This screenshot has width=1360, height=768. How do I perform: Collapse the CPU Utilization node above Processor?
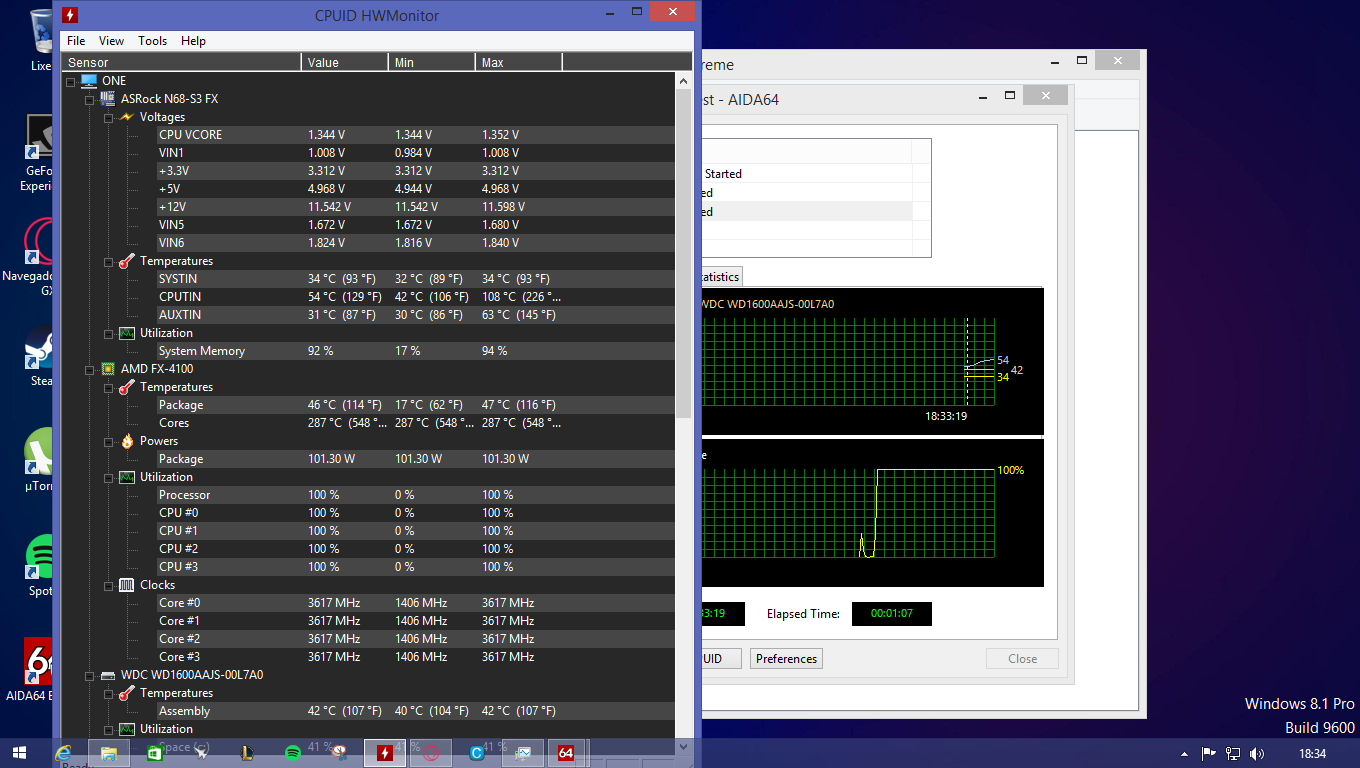[x=108, y=477]
